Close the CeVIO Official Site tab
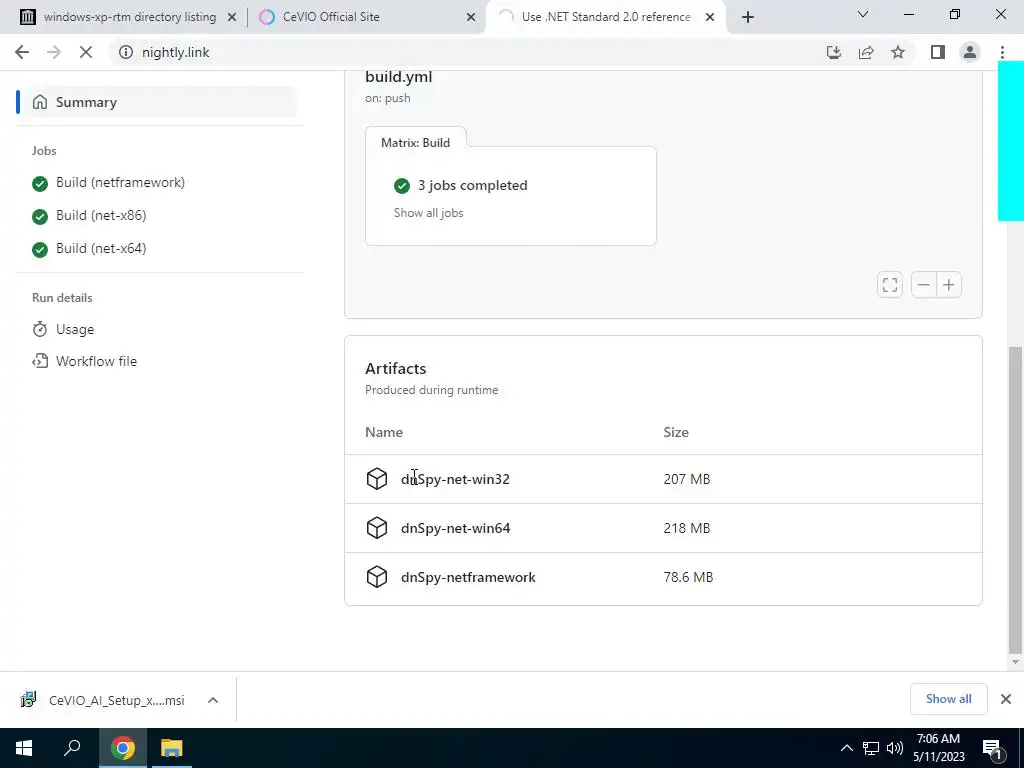The image size is (1024, 768). (471, 18)
